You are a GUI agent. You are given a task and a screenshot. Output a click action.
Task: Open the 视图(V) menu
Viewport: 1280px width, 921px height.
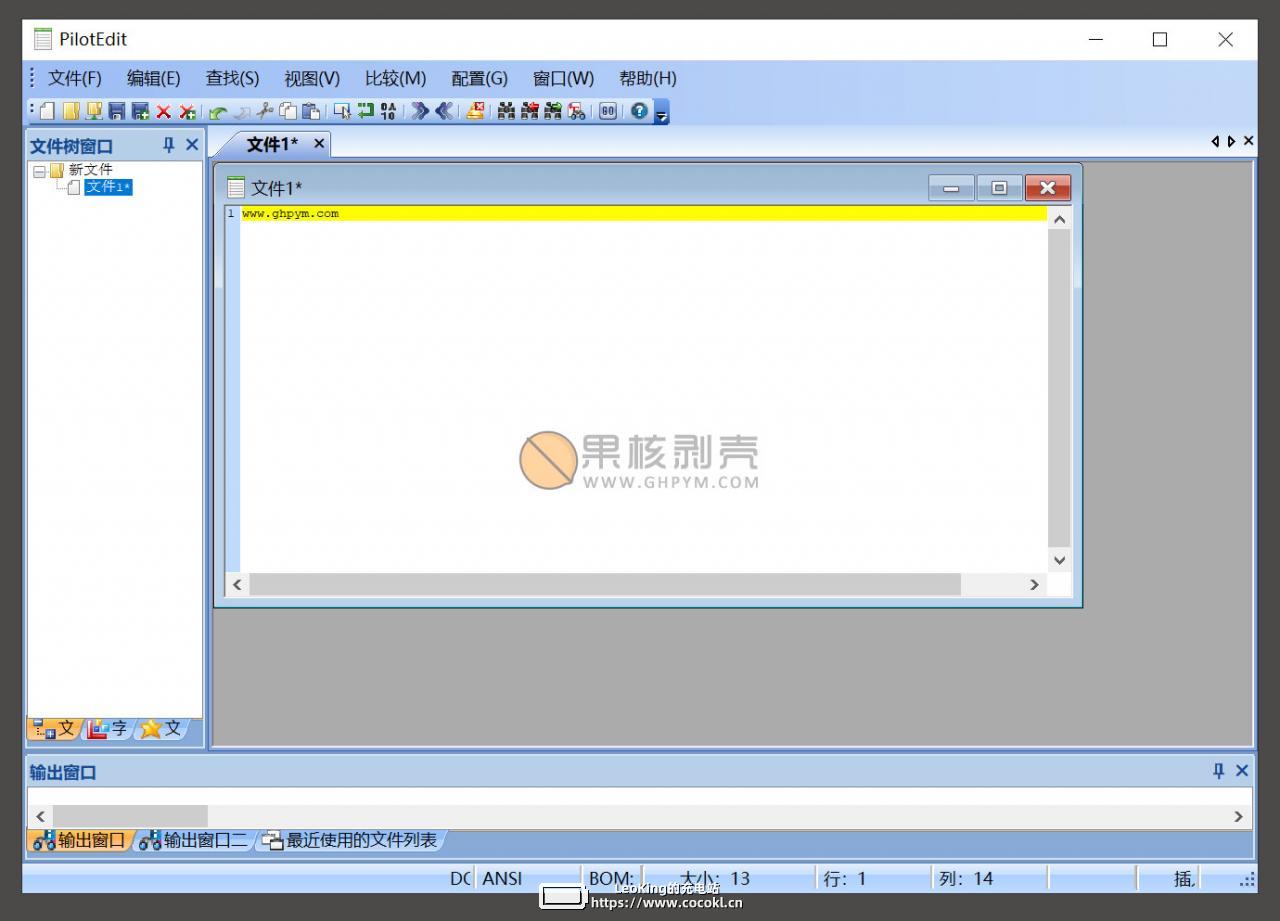click(312, 78)
